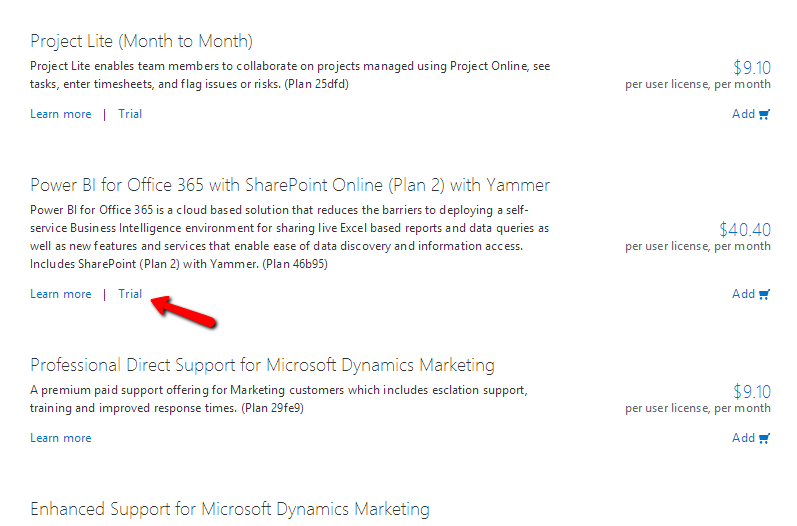
Task: Open Learn more for Project Lite
Action: pyautogui.click(x=60, y=114)
